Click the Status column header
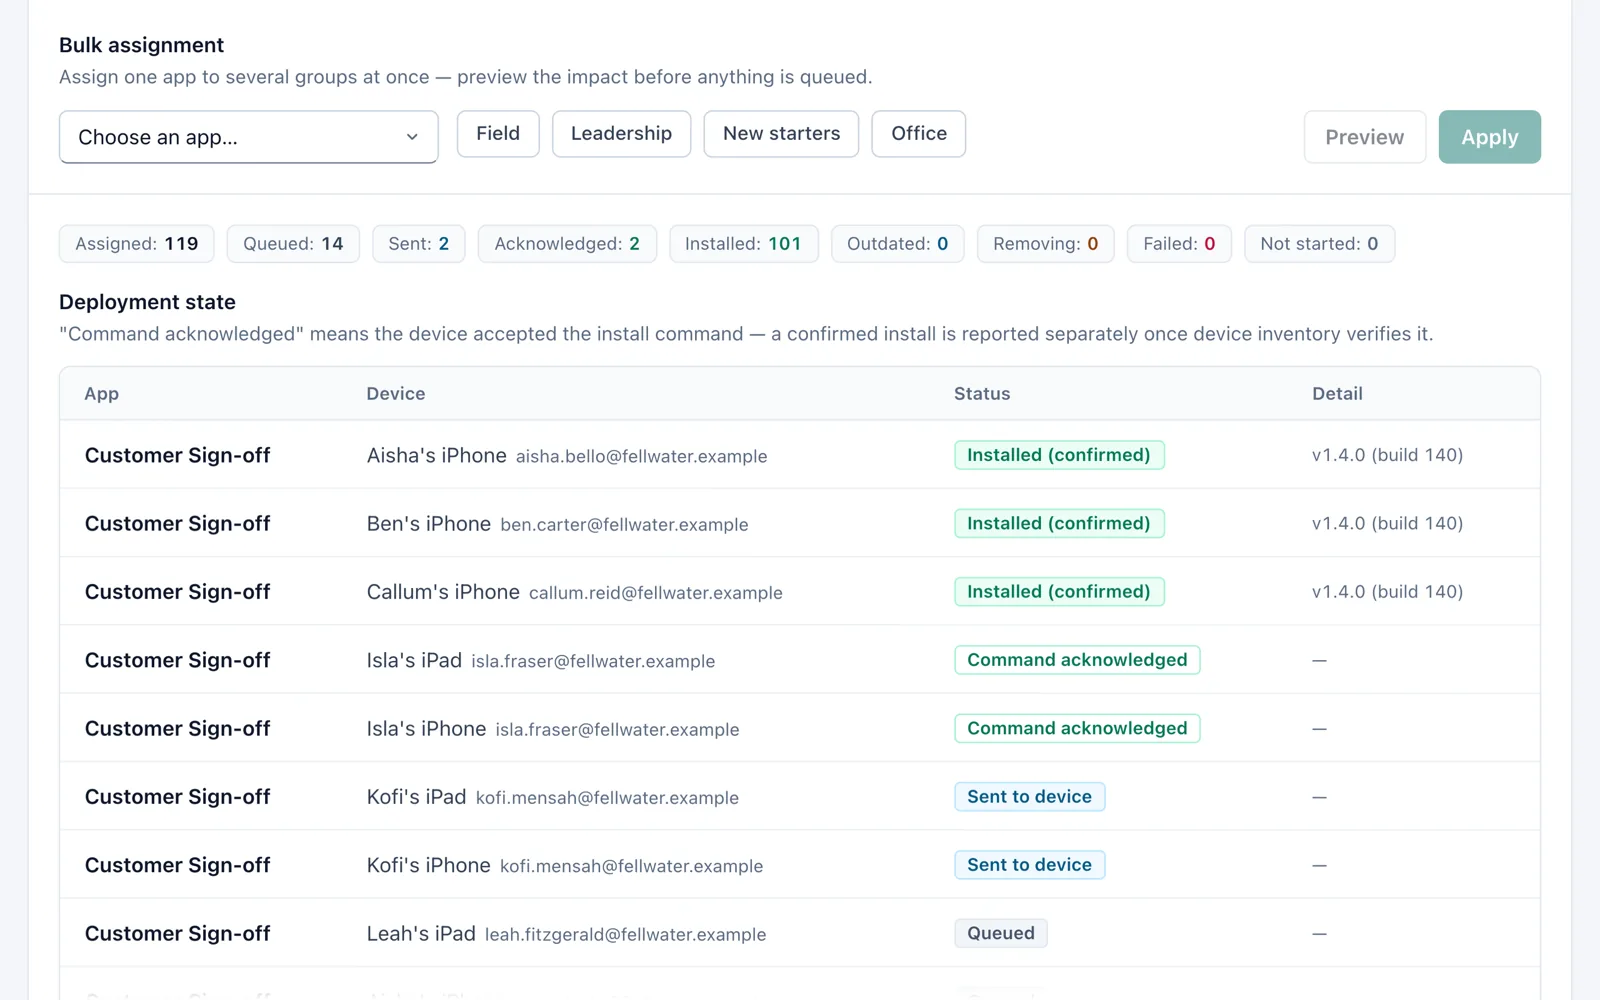 click(982, 394)
